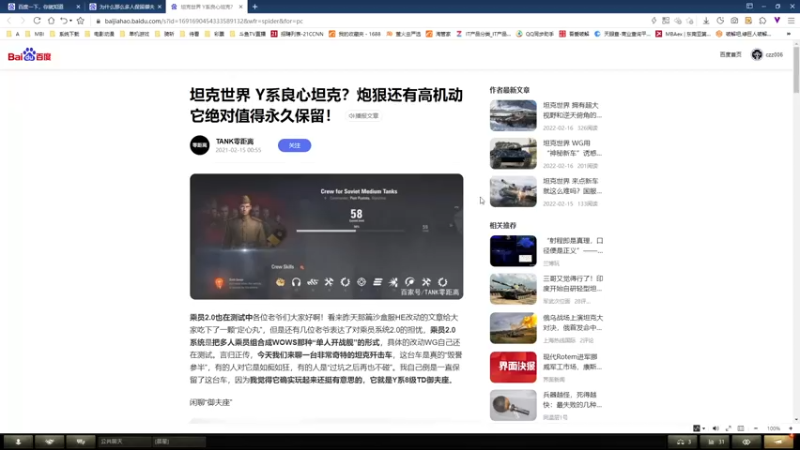Click the 100% zoom level indicator

pyautogui.click(x=773, y=428)
